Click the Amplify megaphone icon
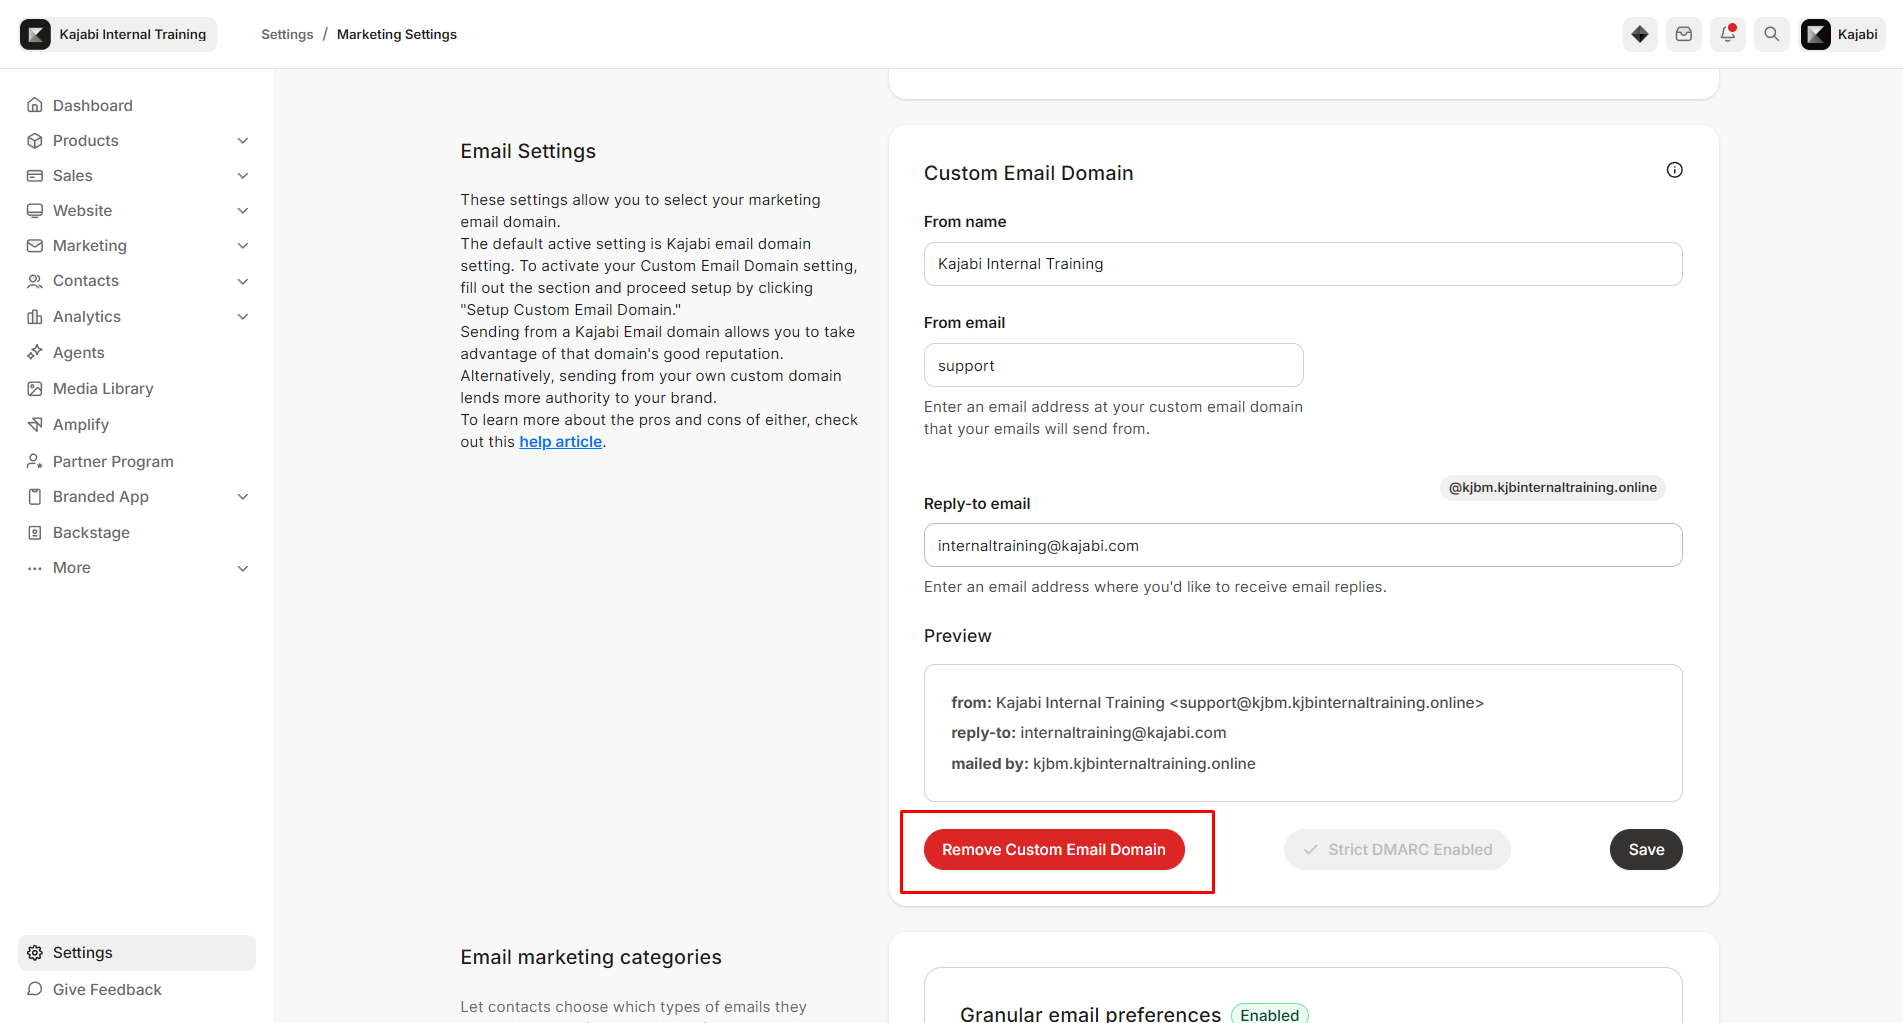Viewport: 1903px width, 1023px height. (x=35, y=424)
